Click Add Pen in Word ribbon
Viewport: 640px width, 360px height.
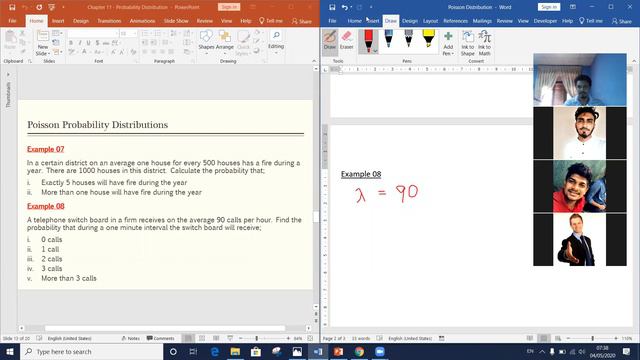[x=448, y=44]
